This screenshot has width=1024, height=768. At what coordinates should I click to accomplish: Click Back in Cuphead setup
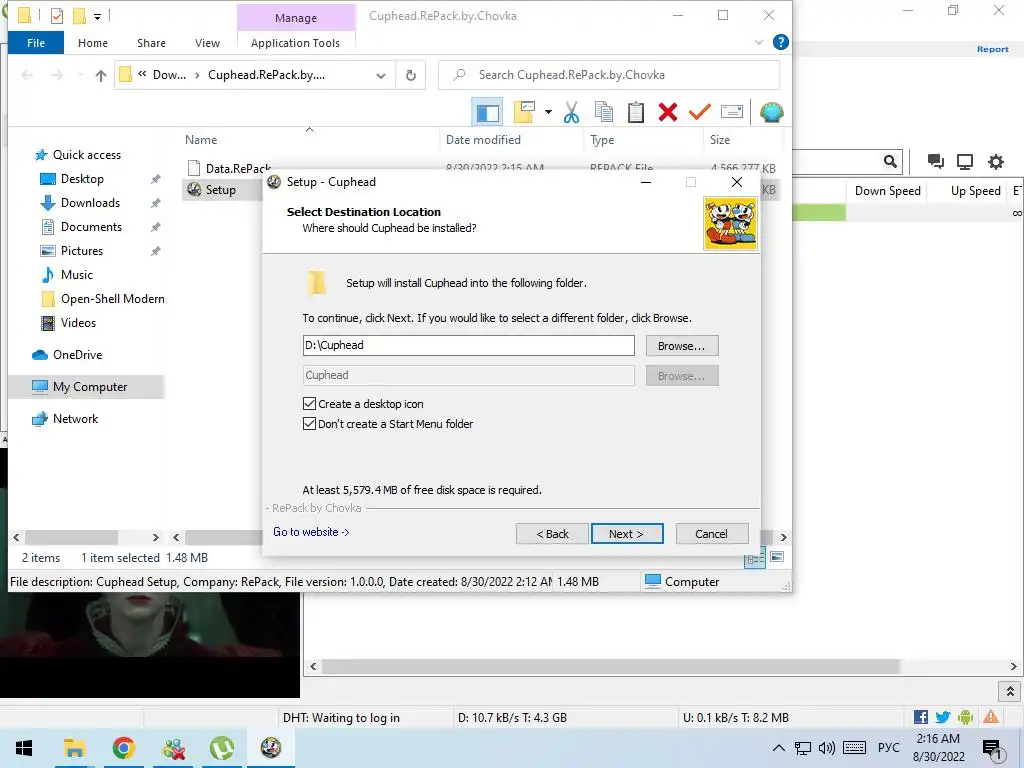552,534
